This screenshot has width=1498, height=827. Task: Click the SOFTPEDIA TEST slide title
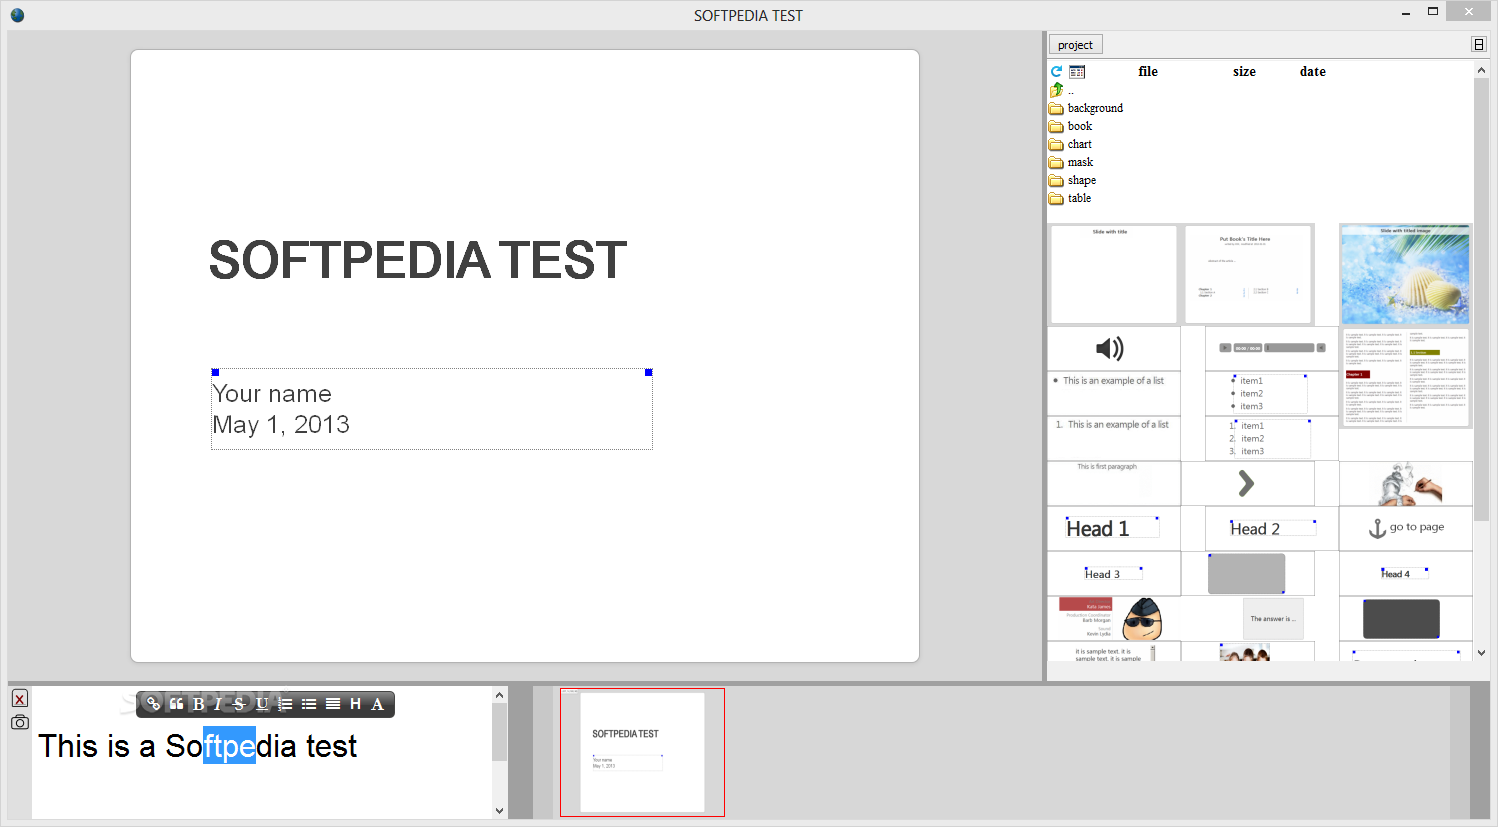pyautogui.click(x=417, y=260)
